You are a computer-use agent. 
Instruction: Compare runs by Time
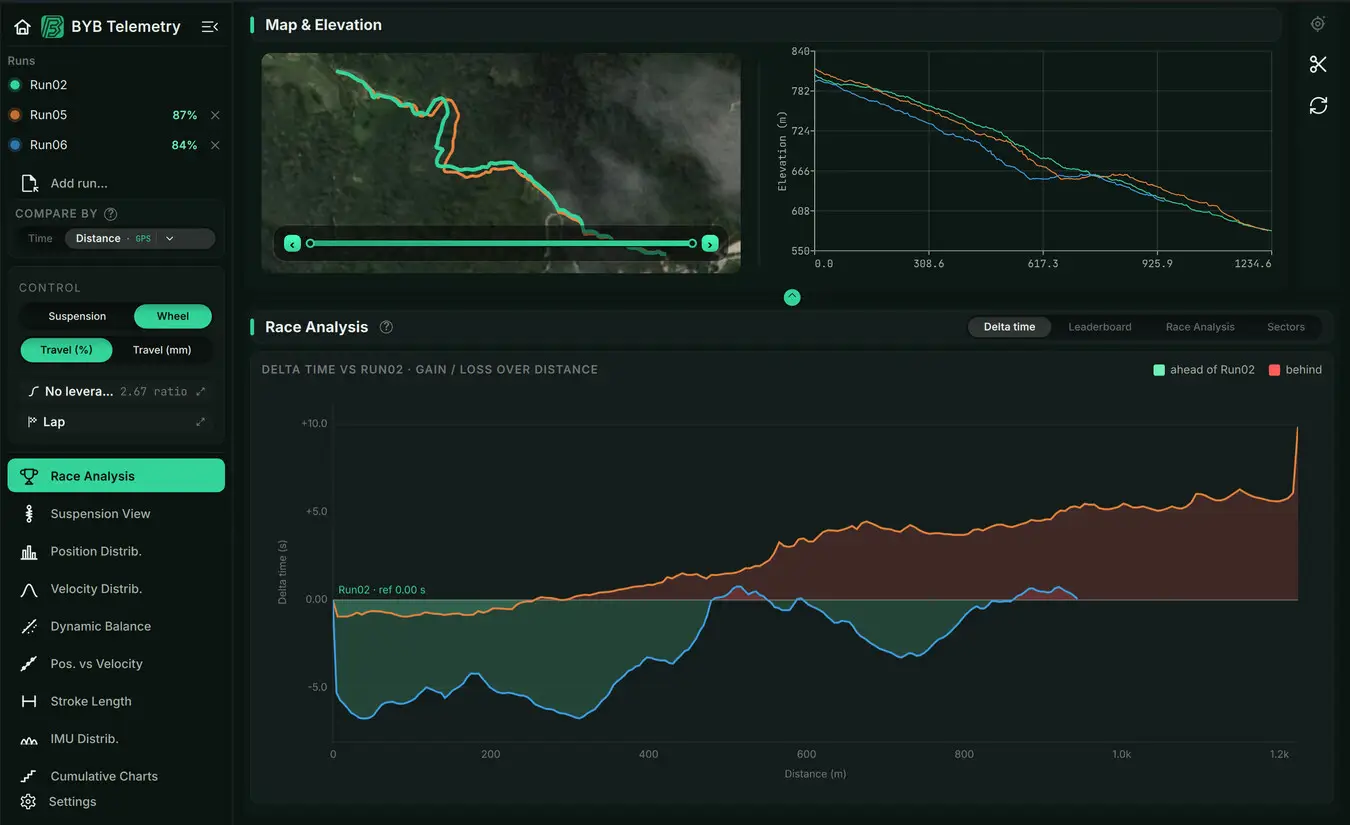(x=40, y=239)
